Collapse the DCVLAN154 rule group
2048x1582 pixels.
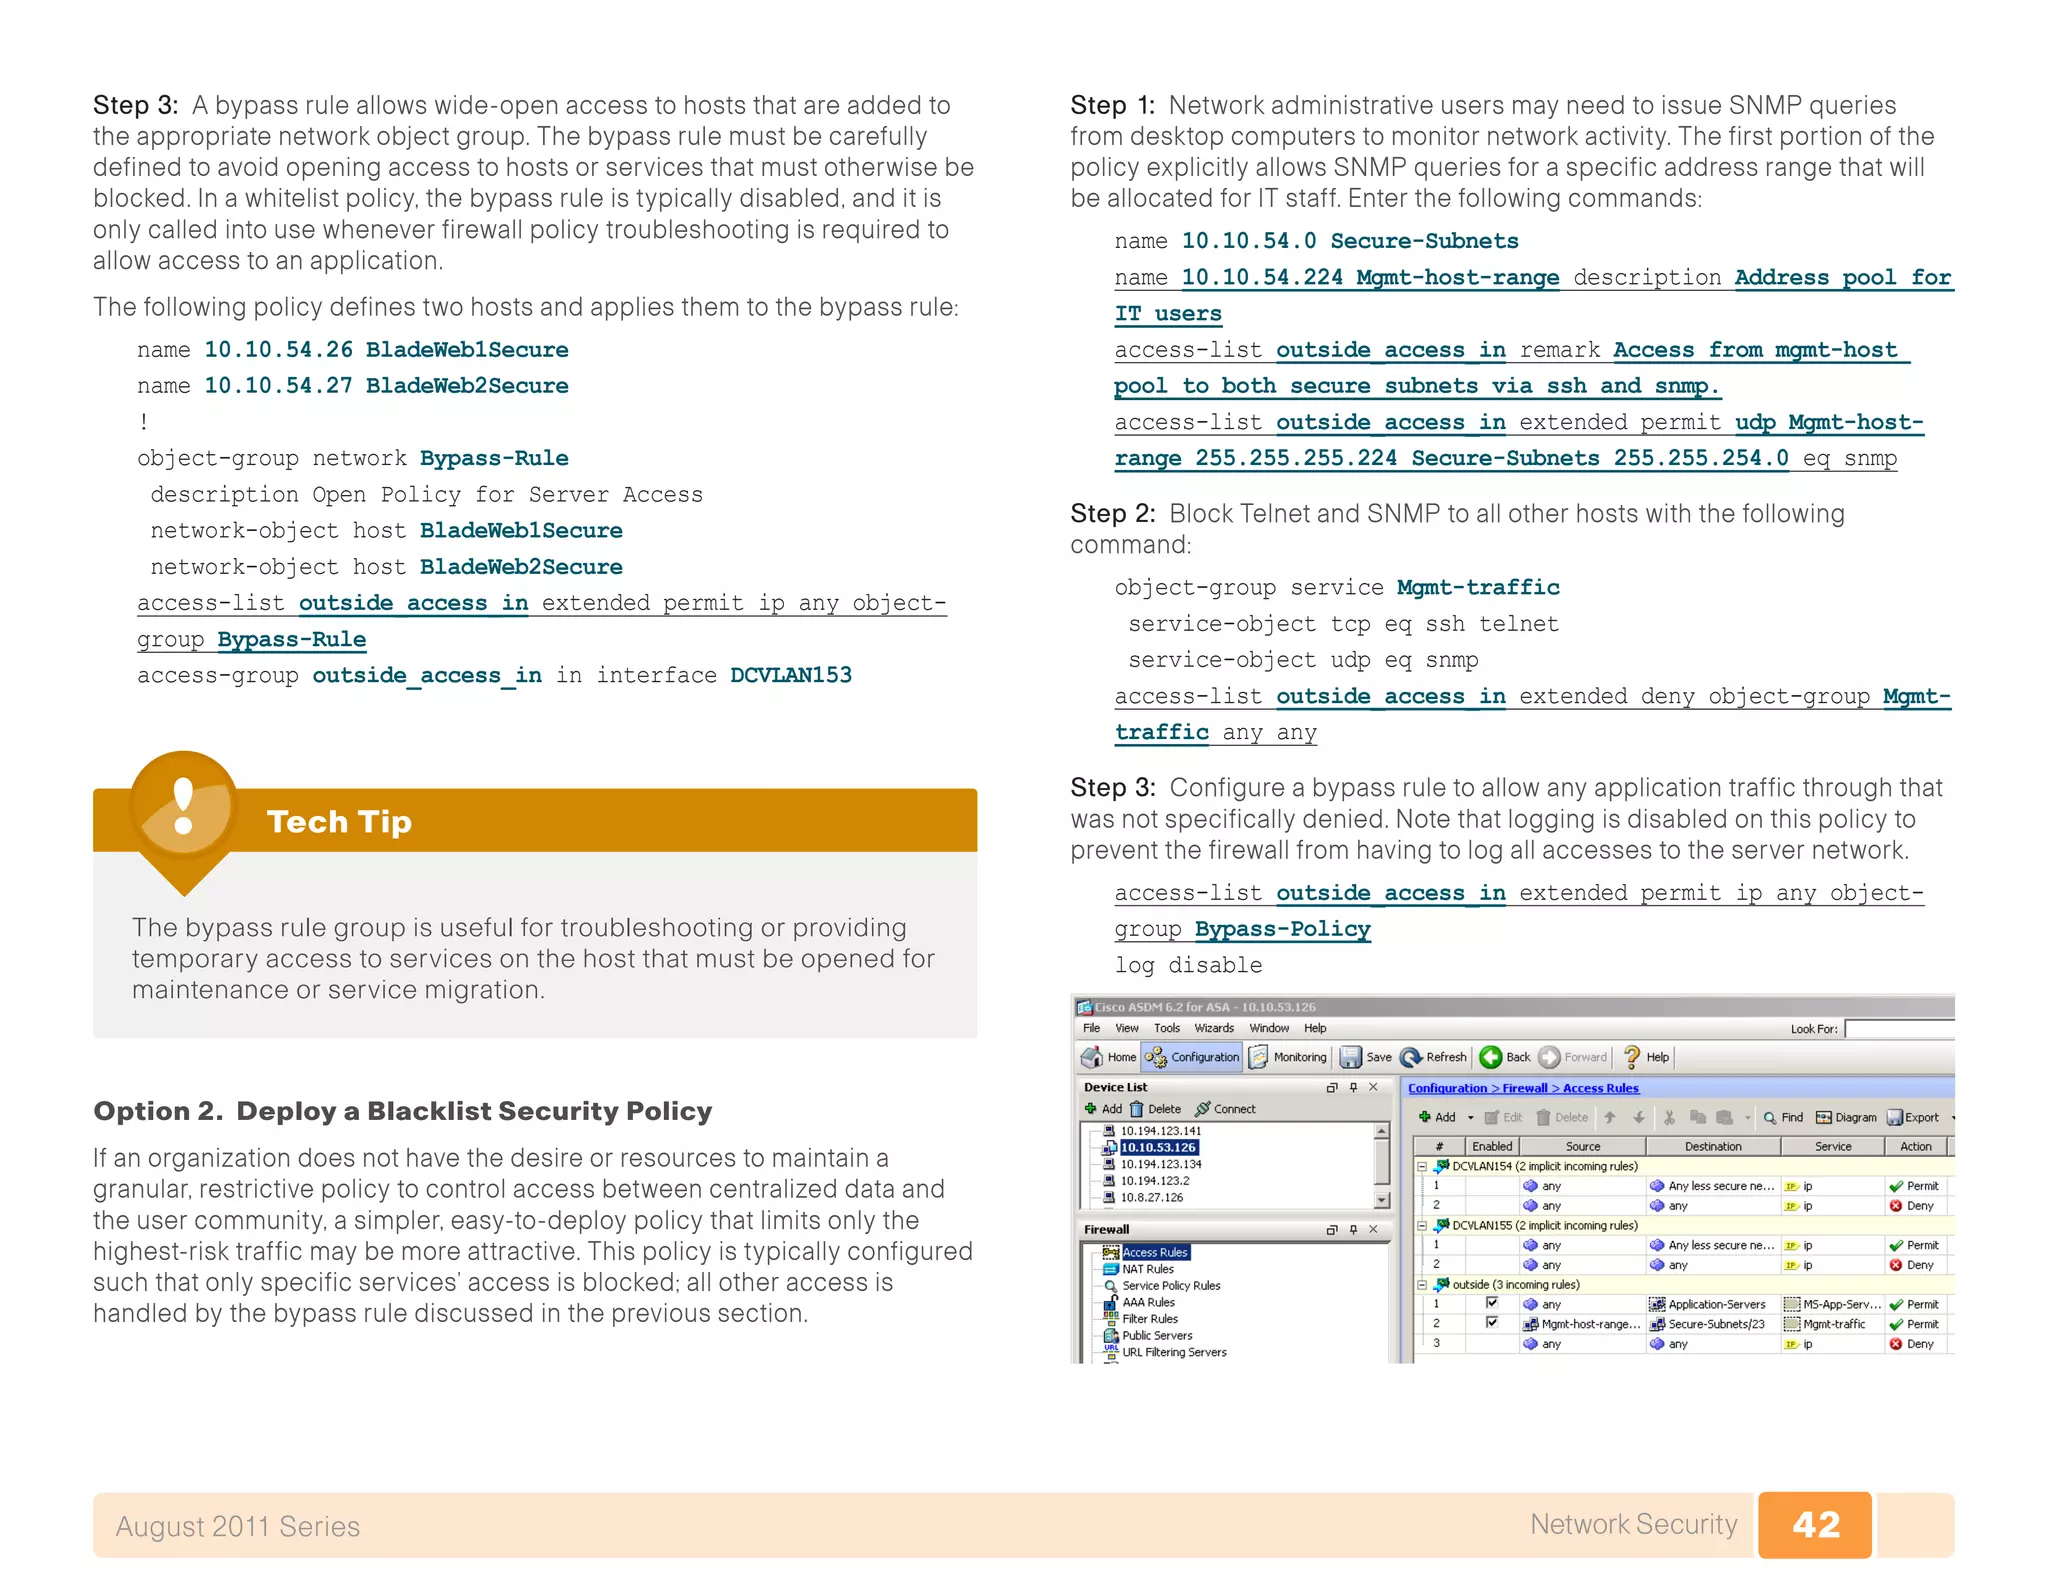point(1422,1166)
